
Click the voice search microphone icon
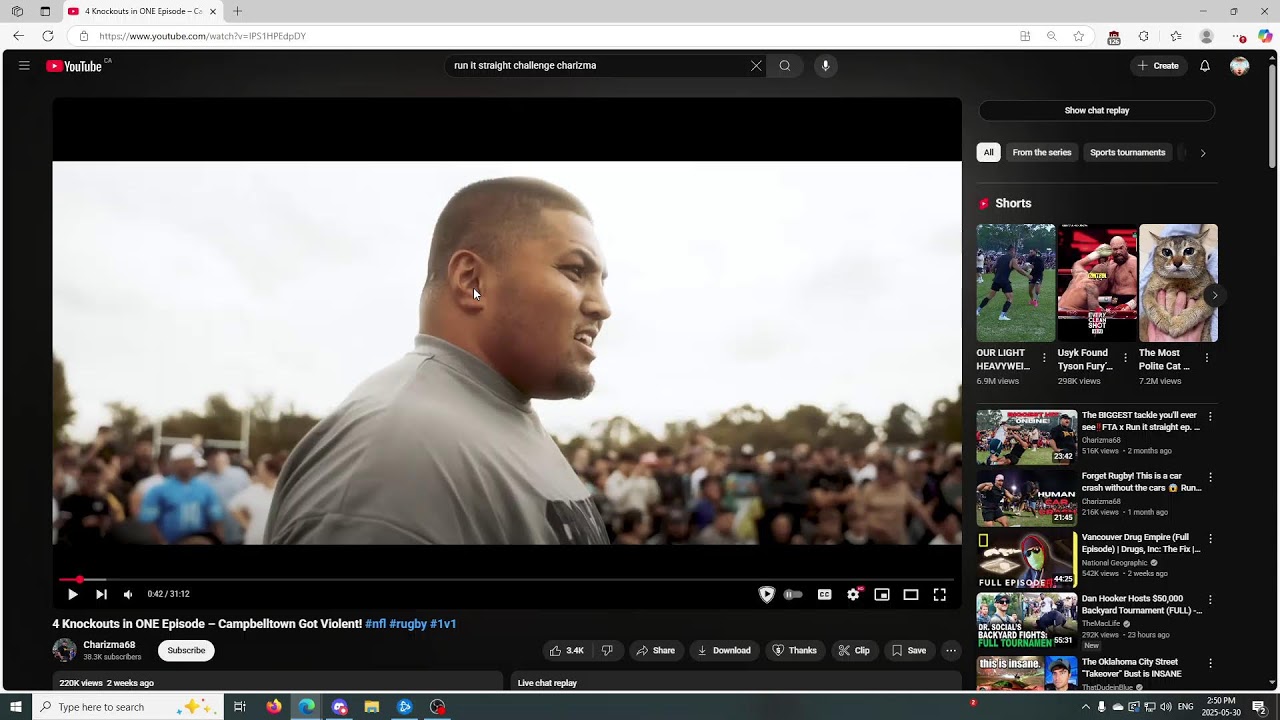825,66
